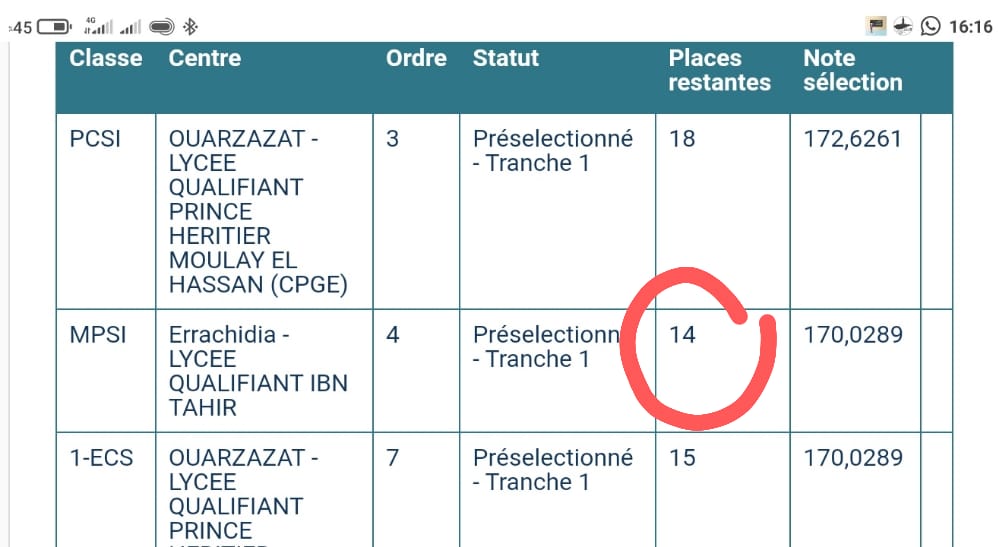
Task: Click the Classe column header
Action: (106, 58)
